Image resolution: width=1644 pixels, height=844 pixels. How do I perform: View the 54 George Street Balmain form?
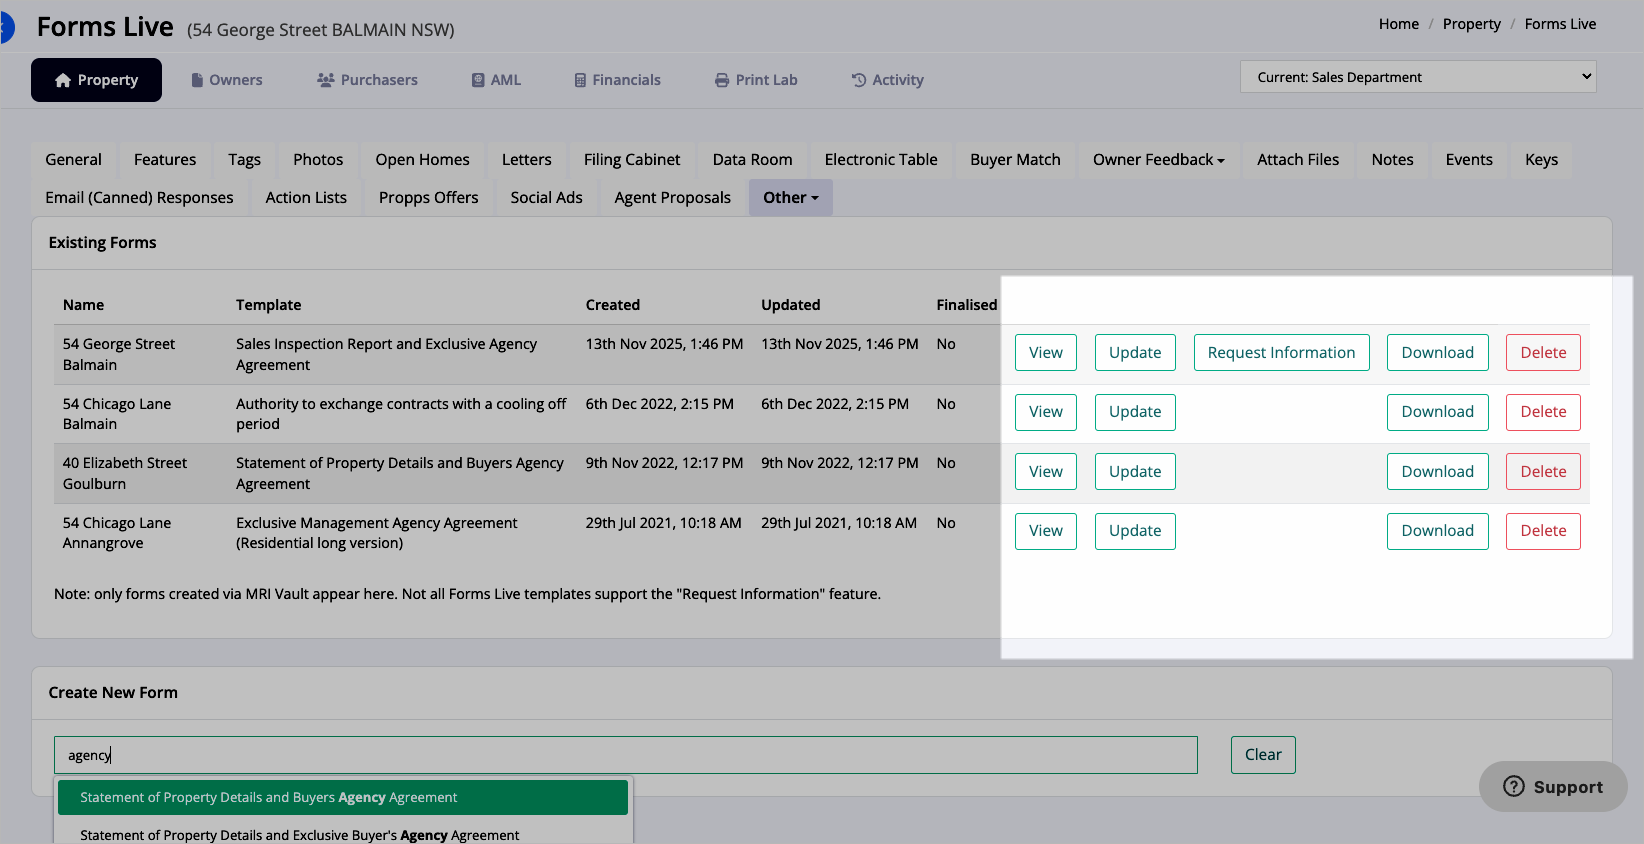point(1046,353)
